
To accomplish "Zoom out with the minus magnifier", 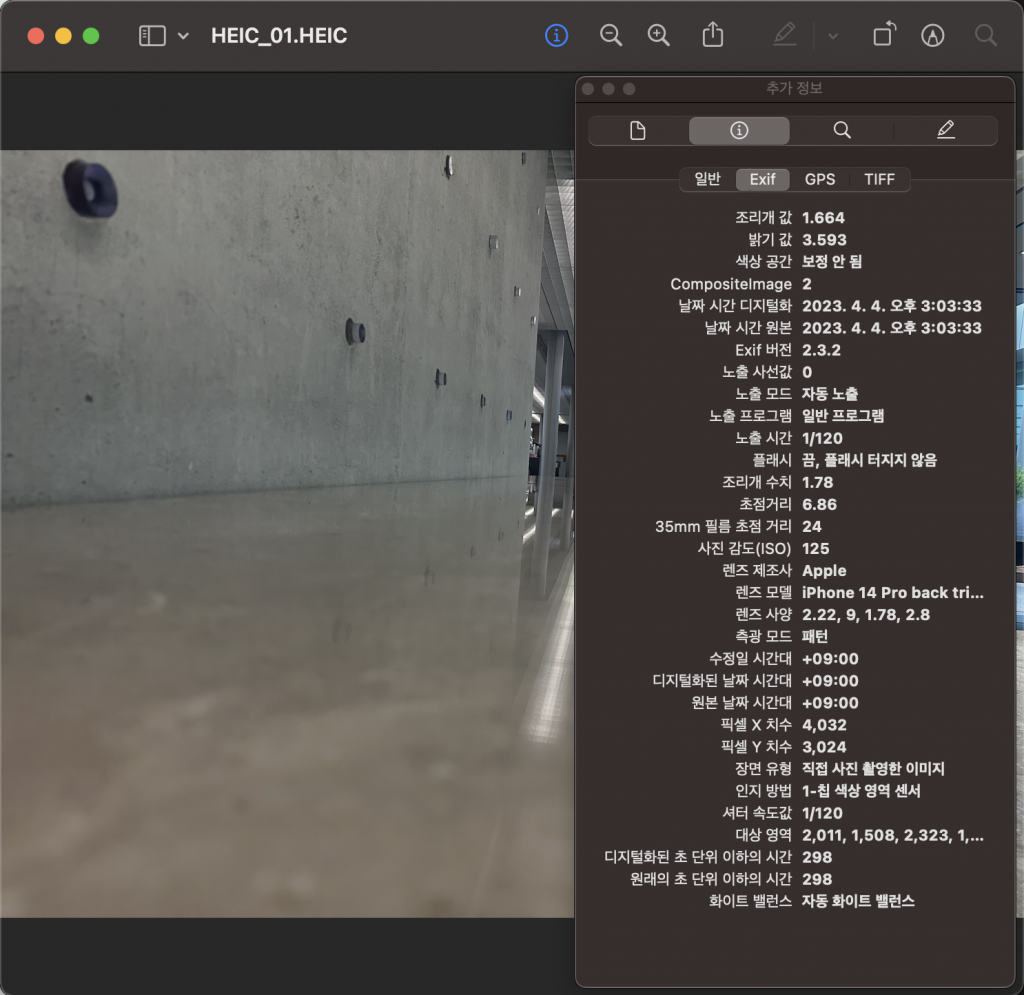I will pos(611,35).
